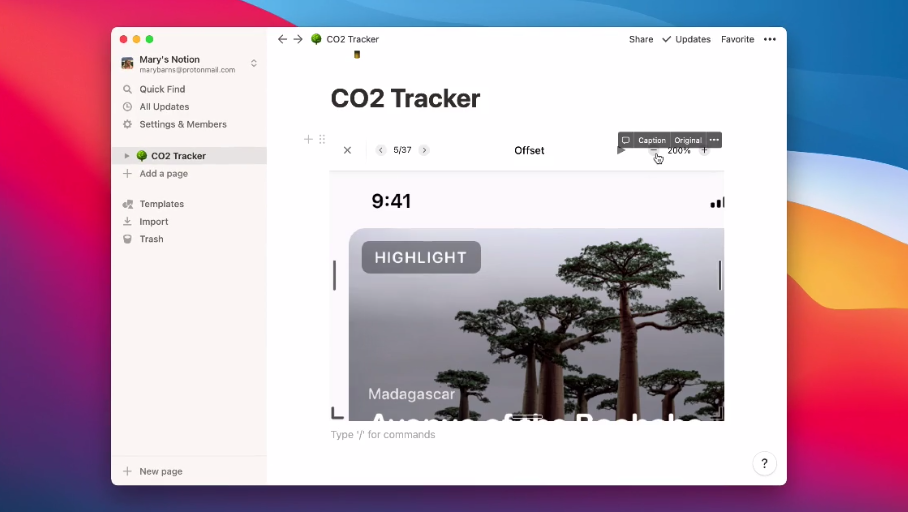
Task: Click the Madagascar label
Action: point(412,394)
